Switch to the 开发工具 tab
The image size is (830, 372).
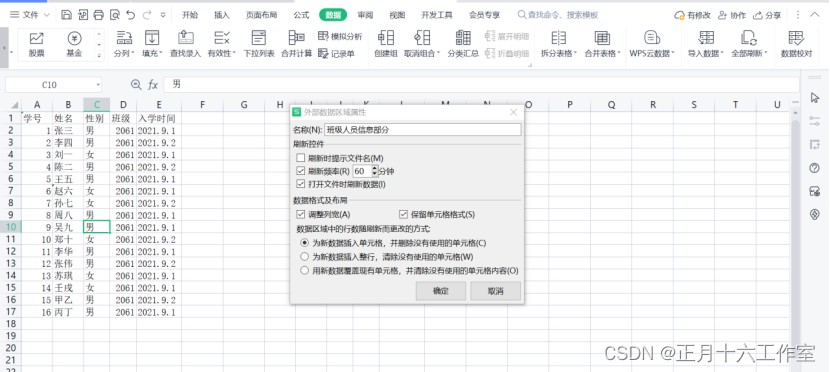[437, 15]
